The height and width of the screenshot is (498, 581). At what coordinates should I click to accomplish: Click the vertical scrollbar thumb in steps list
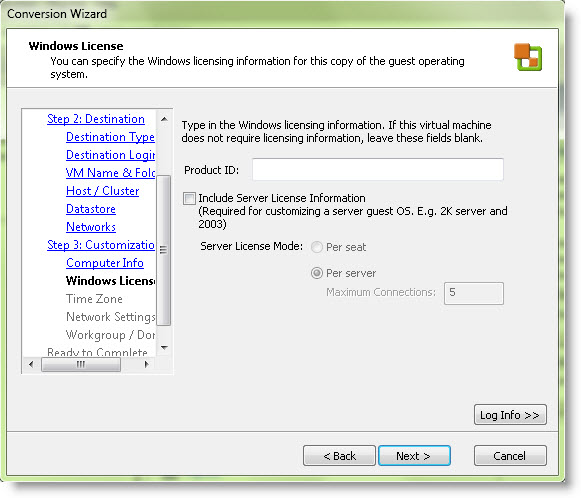point(163,250)
